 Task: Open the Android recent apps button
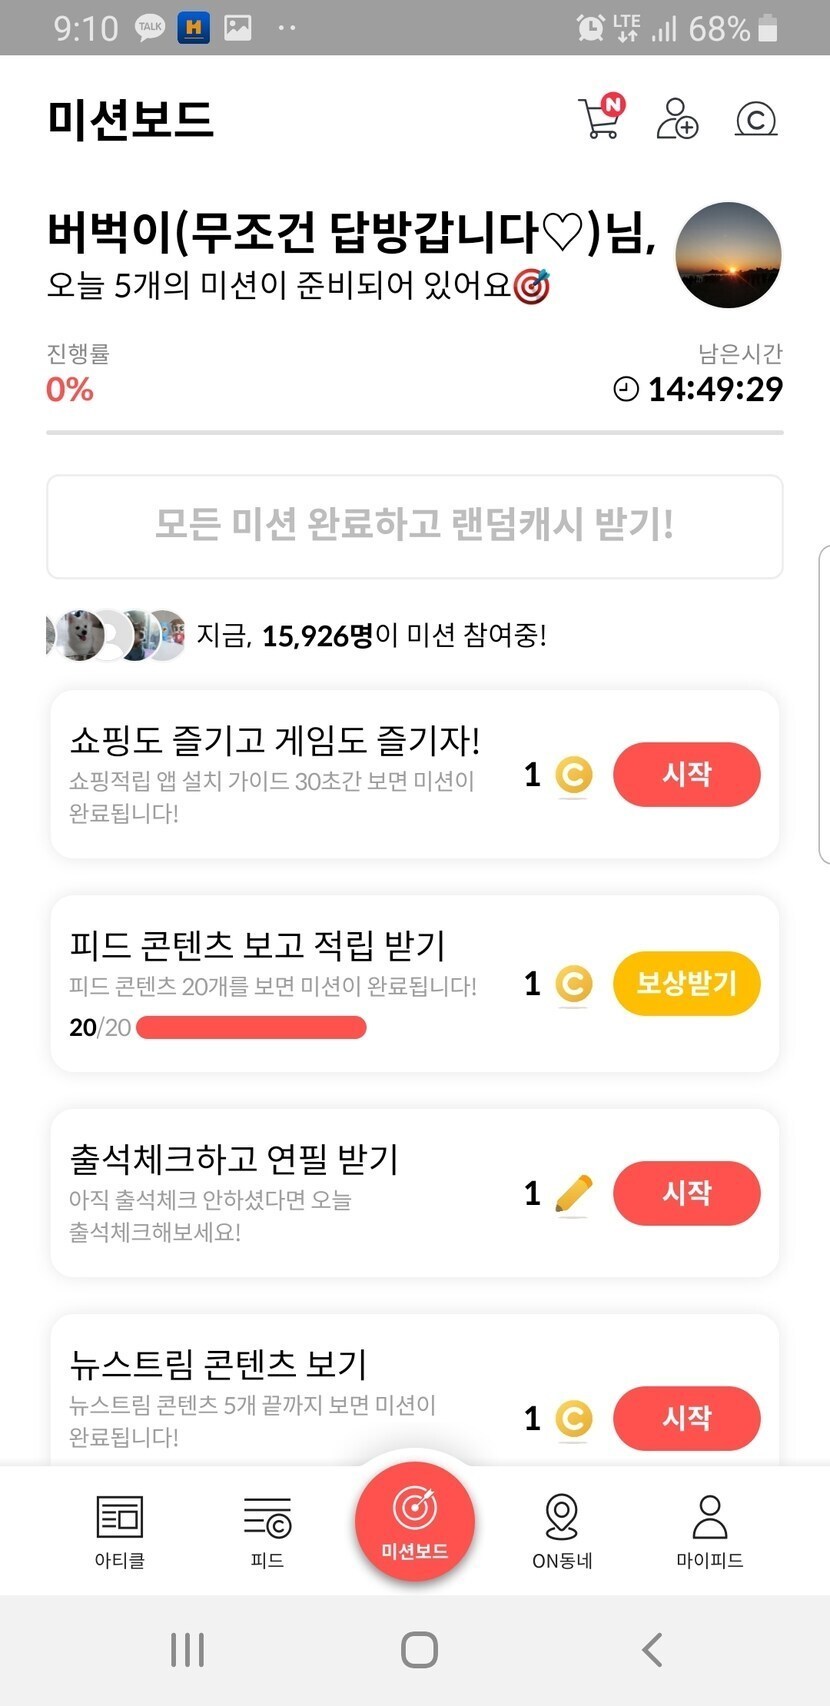coord(188,1650)
